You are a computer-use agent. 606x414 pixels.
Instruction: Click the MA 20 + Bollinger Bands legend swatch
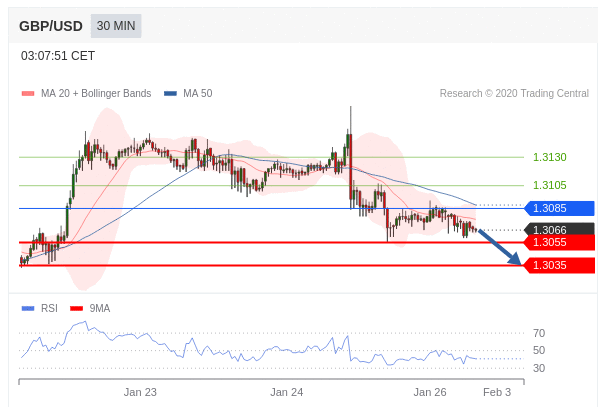(28, 94)
